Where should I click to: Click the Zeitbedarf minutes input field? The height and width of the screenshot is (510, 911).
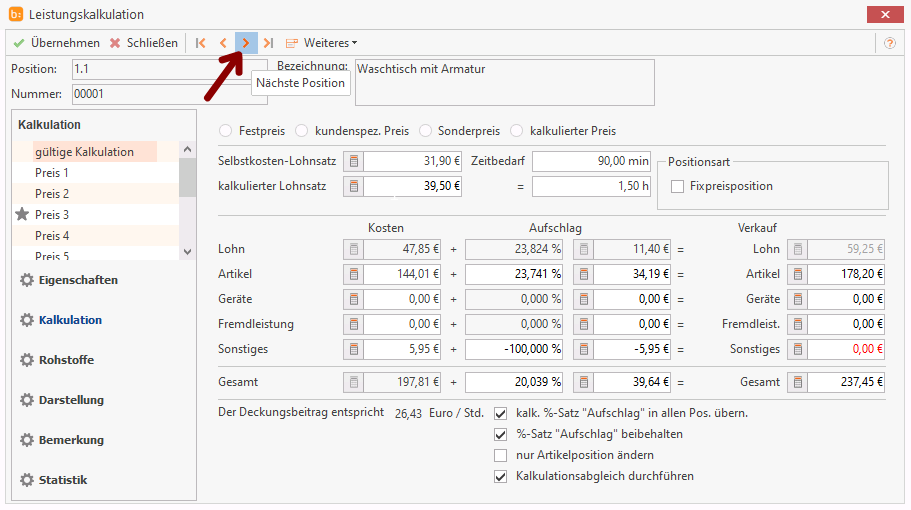(x=591, y=161)
